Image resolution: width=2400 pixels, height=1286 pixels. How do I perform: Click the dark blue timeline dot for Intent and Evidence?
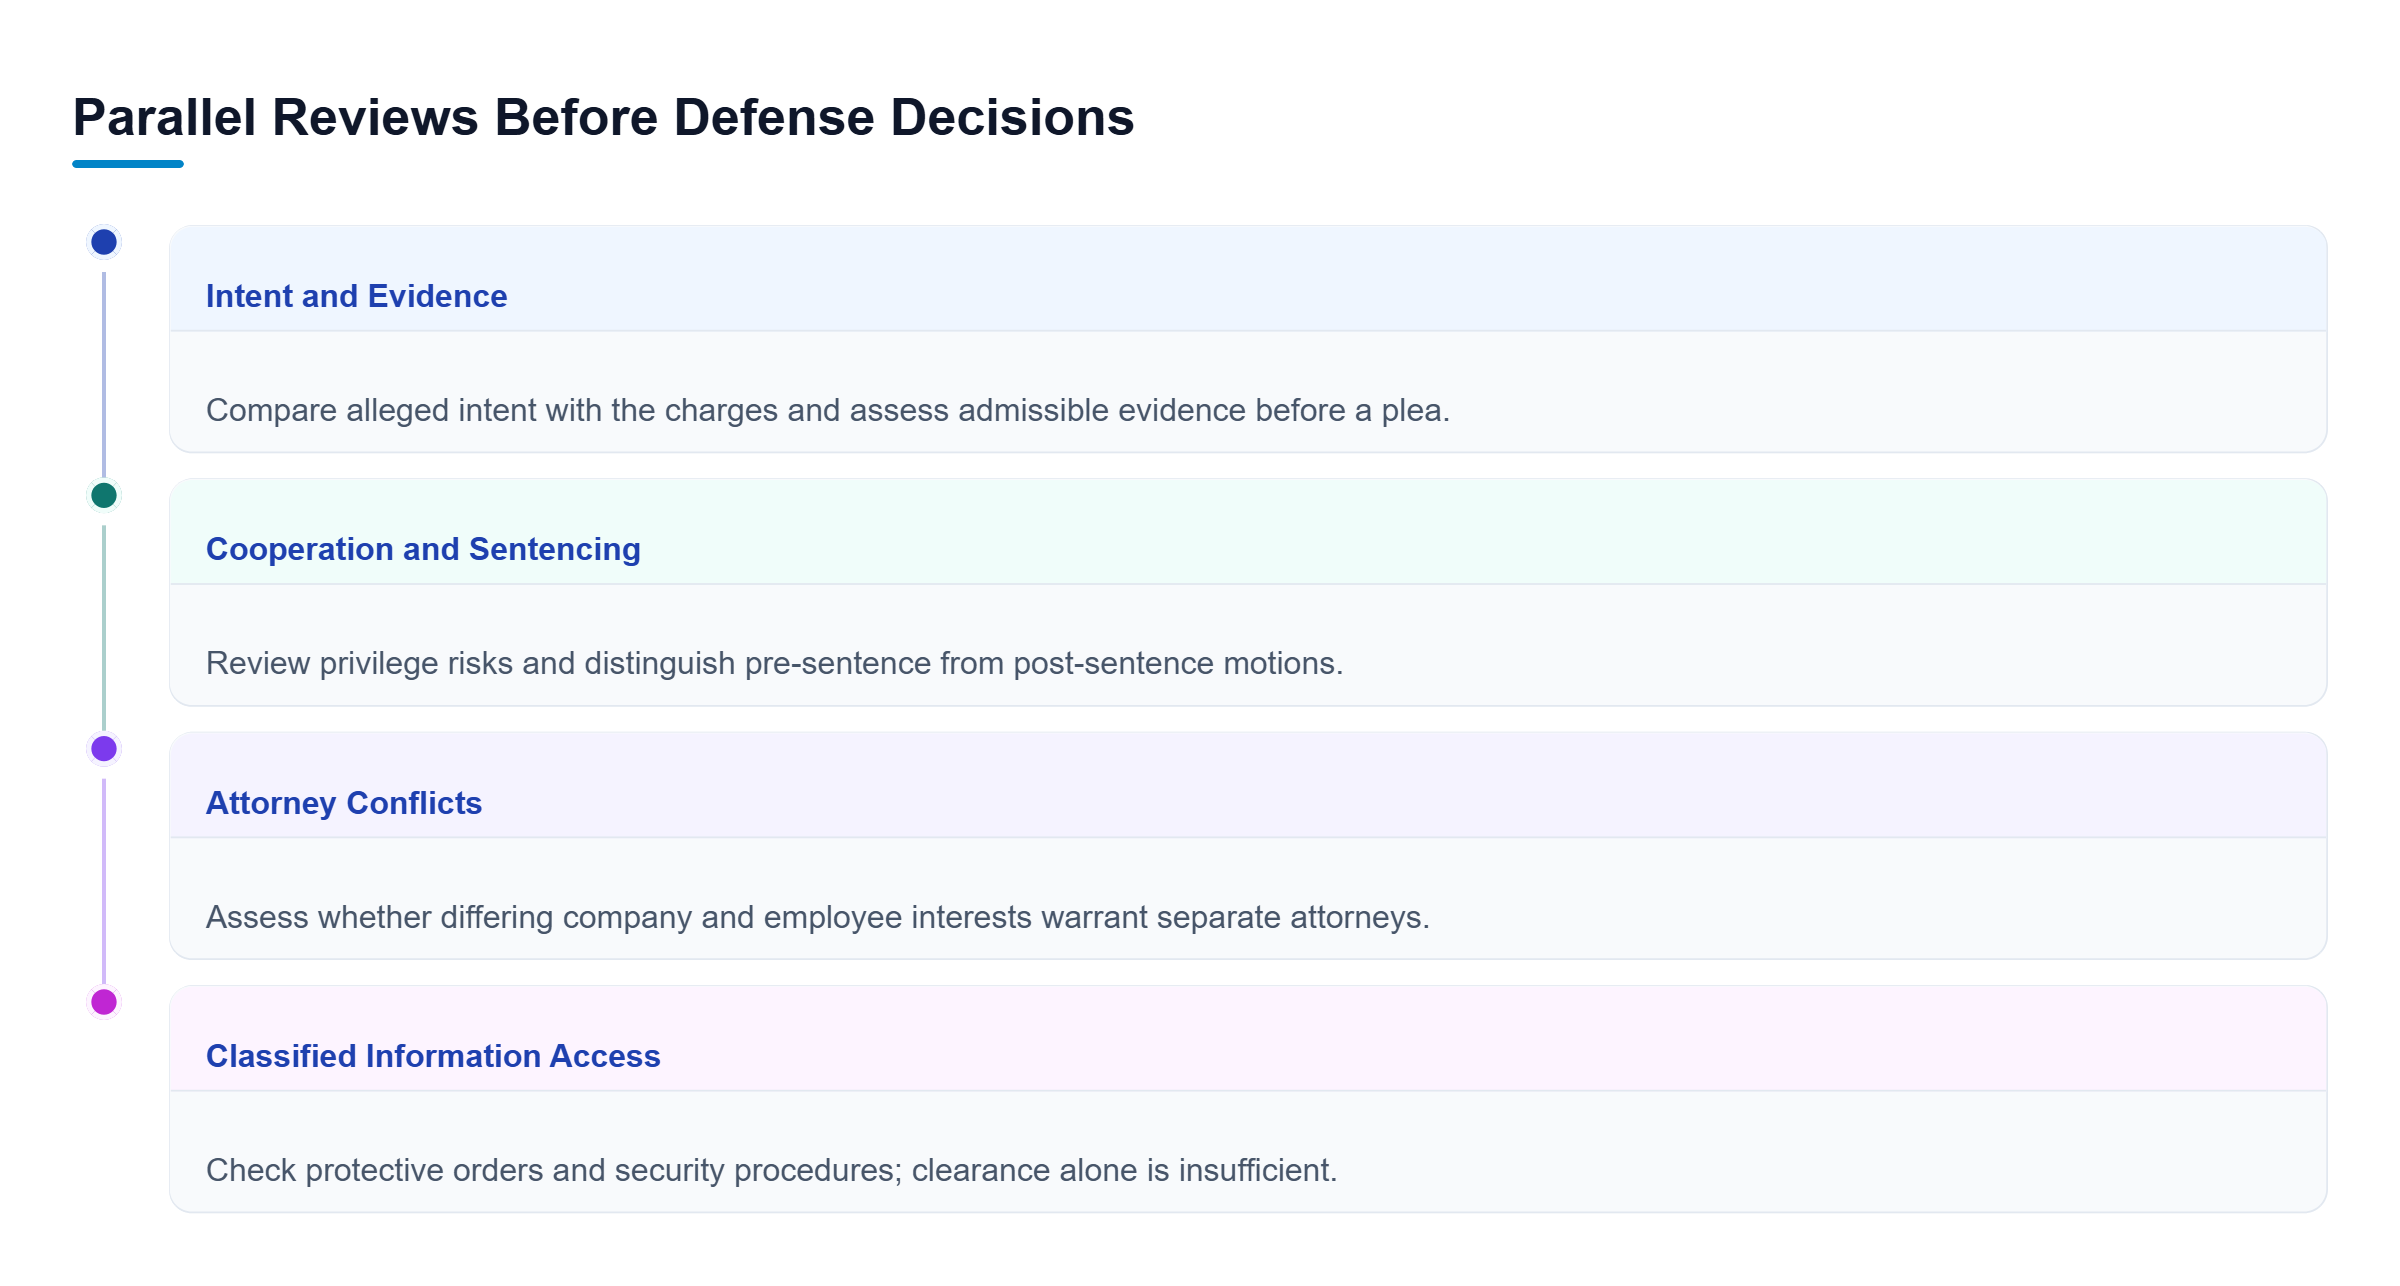coord(104,242)
